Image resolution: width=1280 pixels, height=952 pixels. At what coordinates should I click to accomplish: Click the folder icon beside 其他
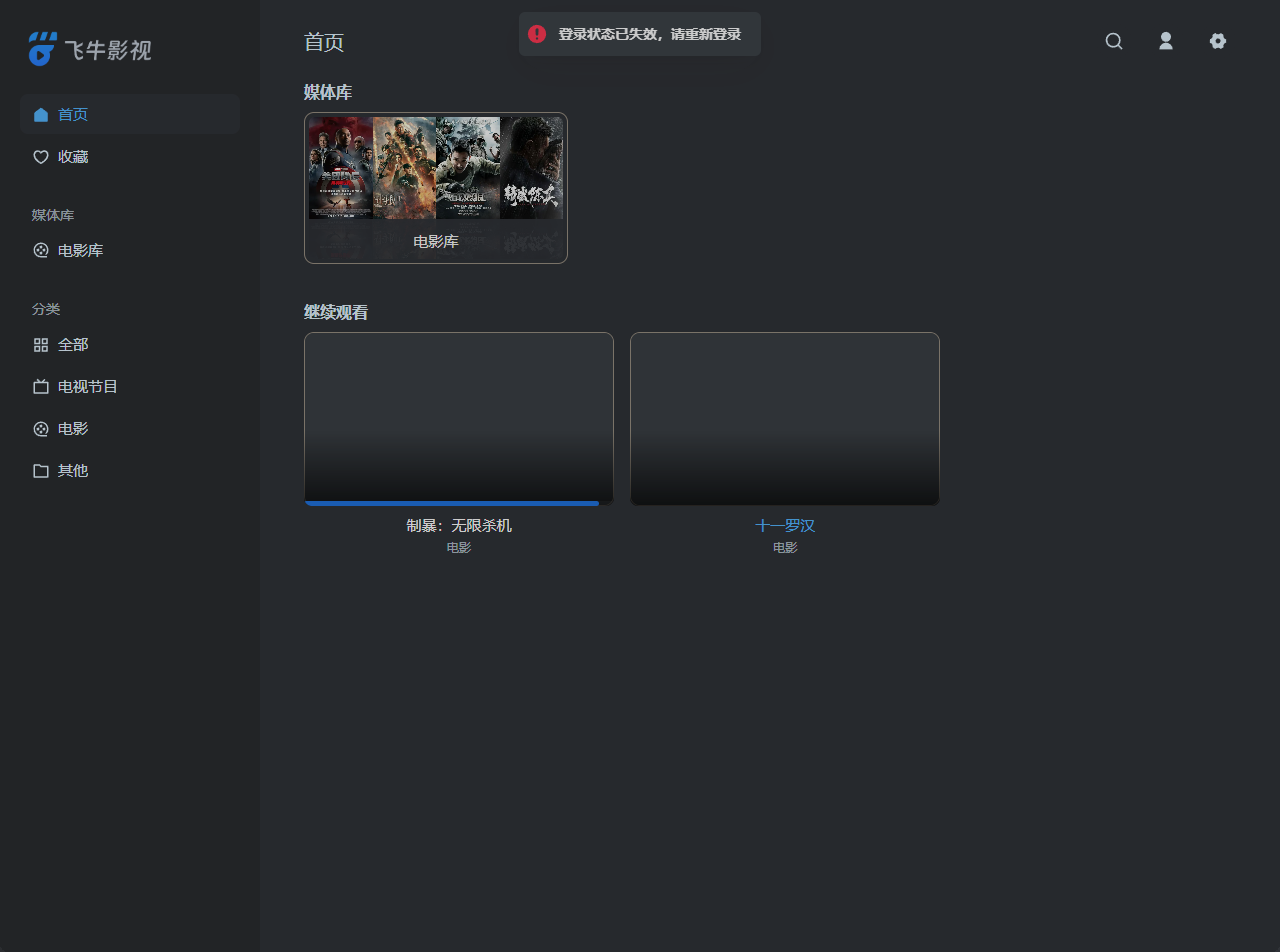(41, 471)
